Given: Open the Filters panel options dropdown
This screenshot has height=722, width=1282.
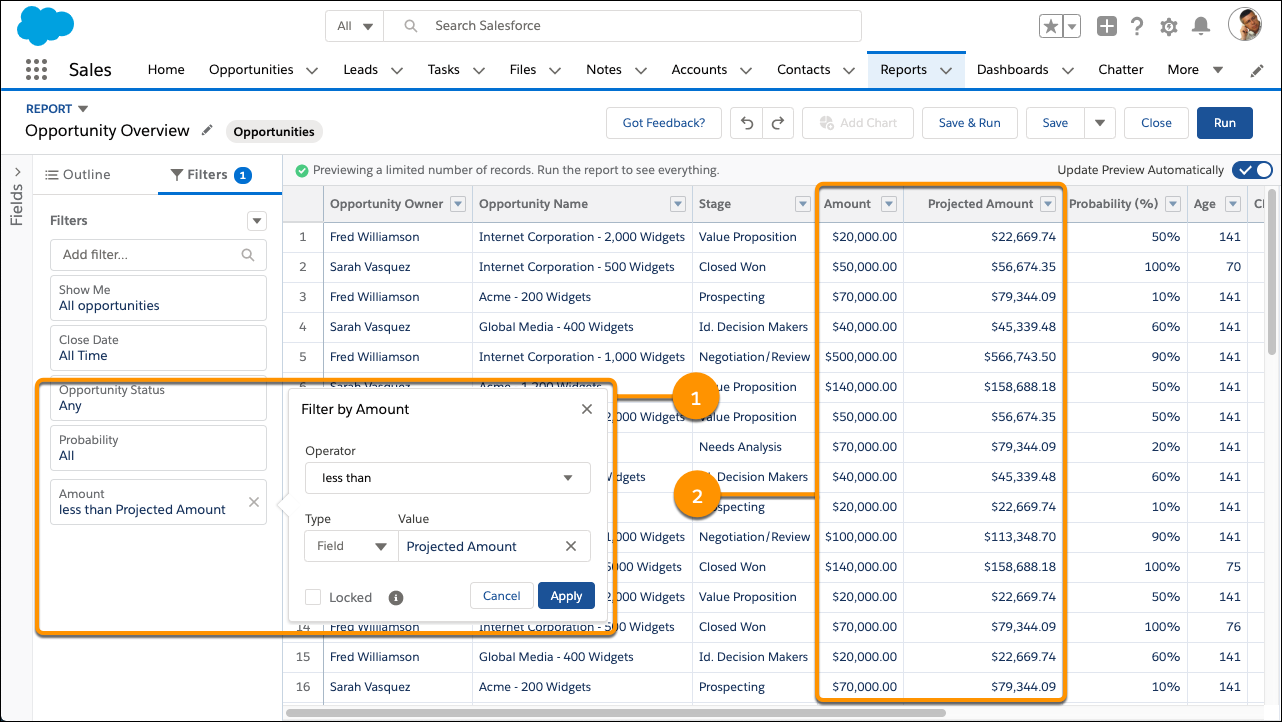Looking at the screenshot, I should pyautogui.click(x=257, y=221).
